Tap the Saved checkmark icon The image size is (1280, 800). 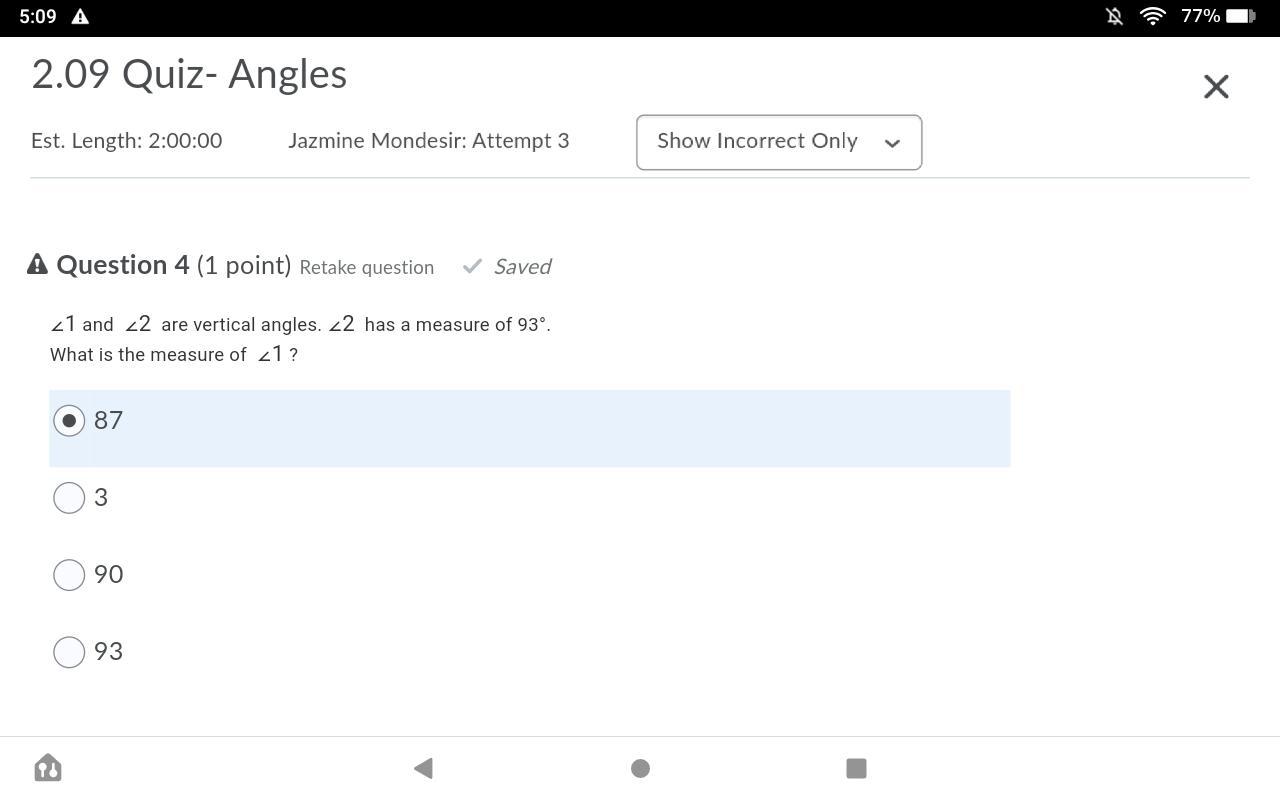click(473, 266)
